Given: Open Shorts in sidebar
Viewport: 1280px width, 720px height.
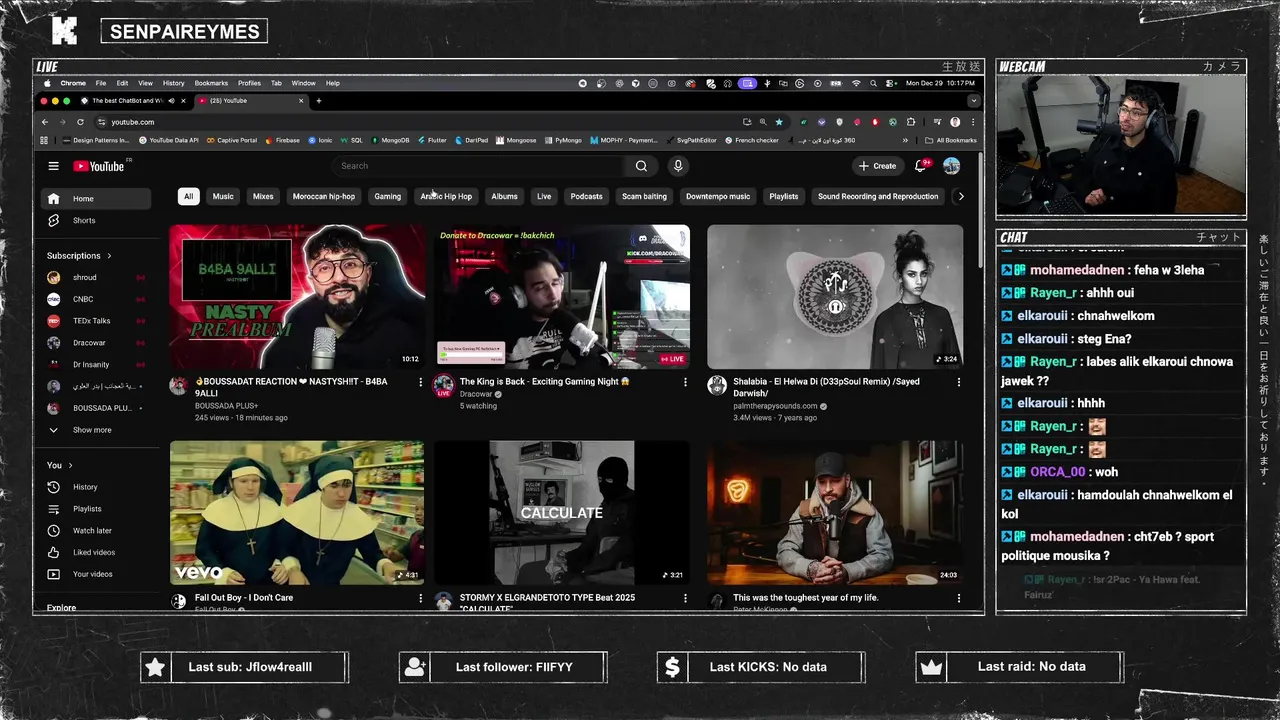Looking at the screenshot, I should [x=97, y=220].
